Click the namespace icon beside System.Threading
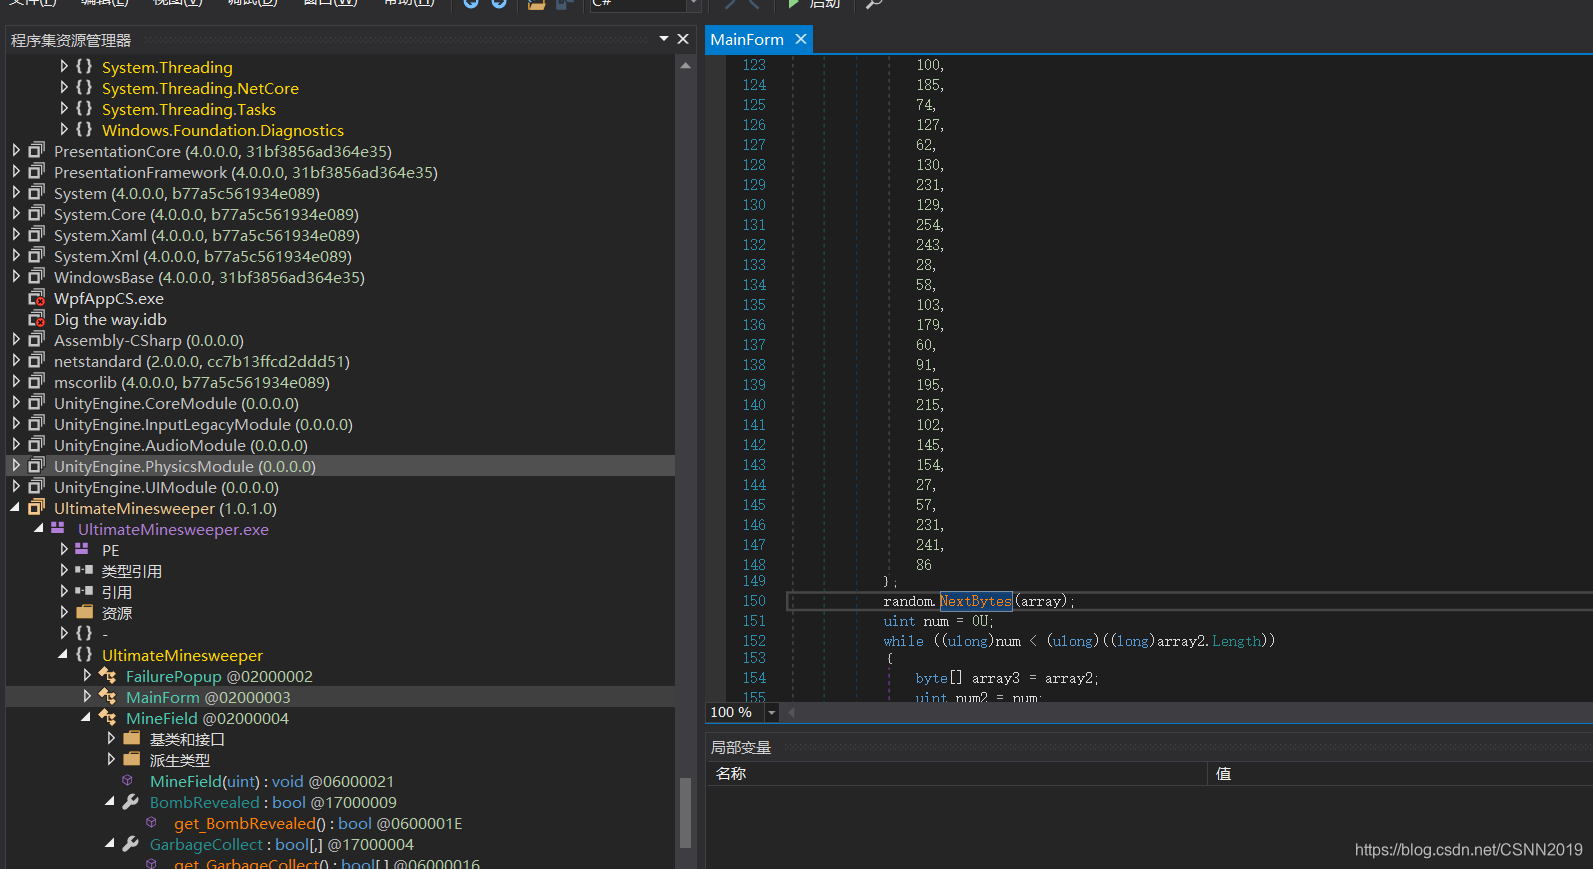The width and height of the screenshot is (1593, 869). pos(84,66)
